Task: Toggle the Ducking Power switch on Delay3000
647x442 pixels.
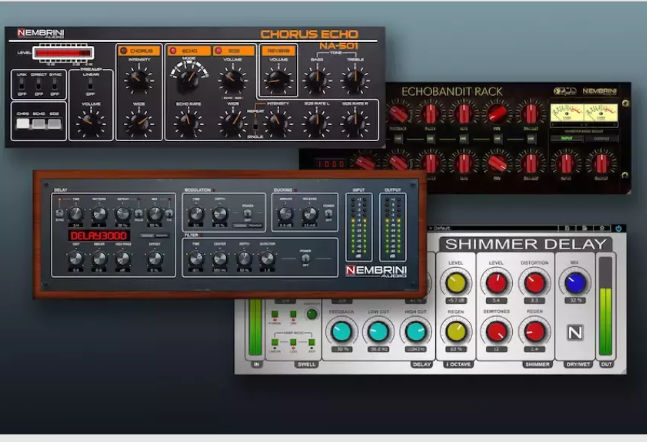Action: [x=328, y=213]
